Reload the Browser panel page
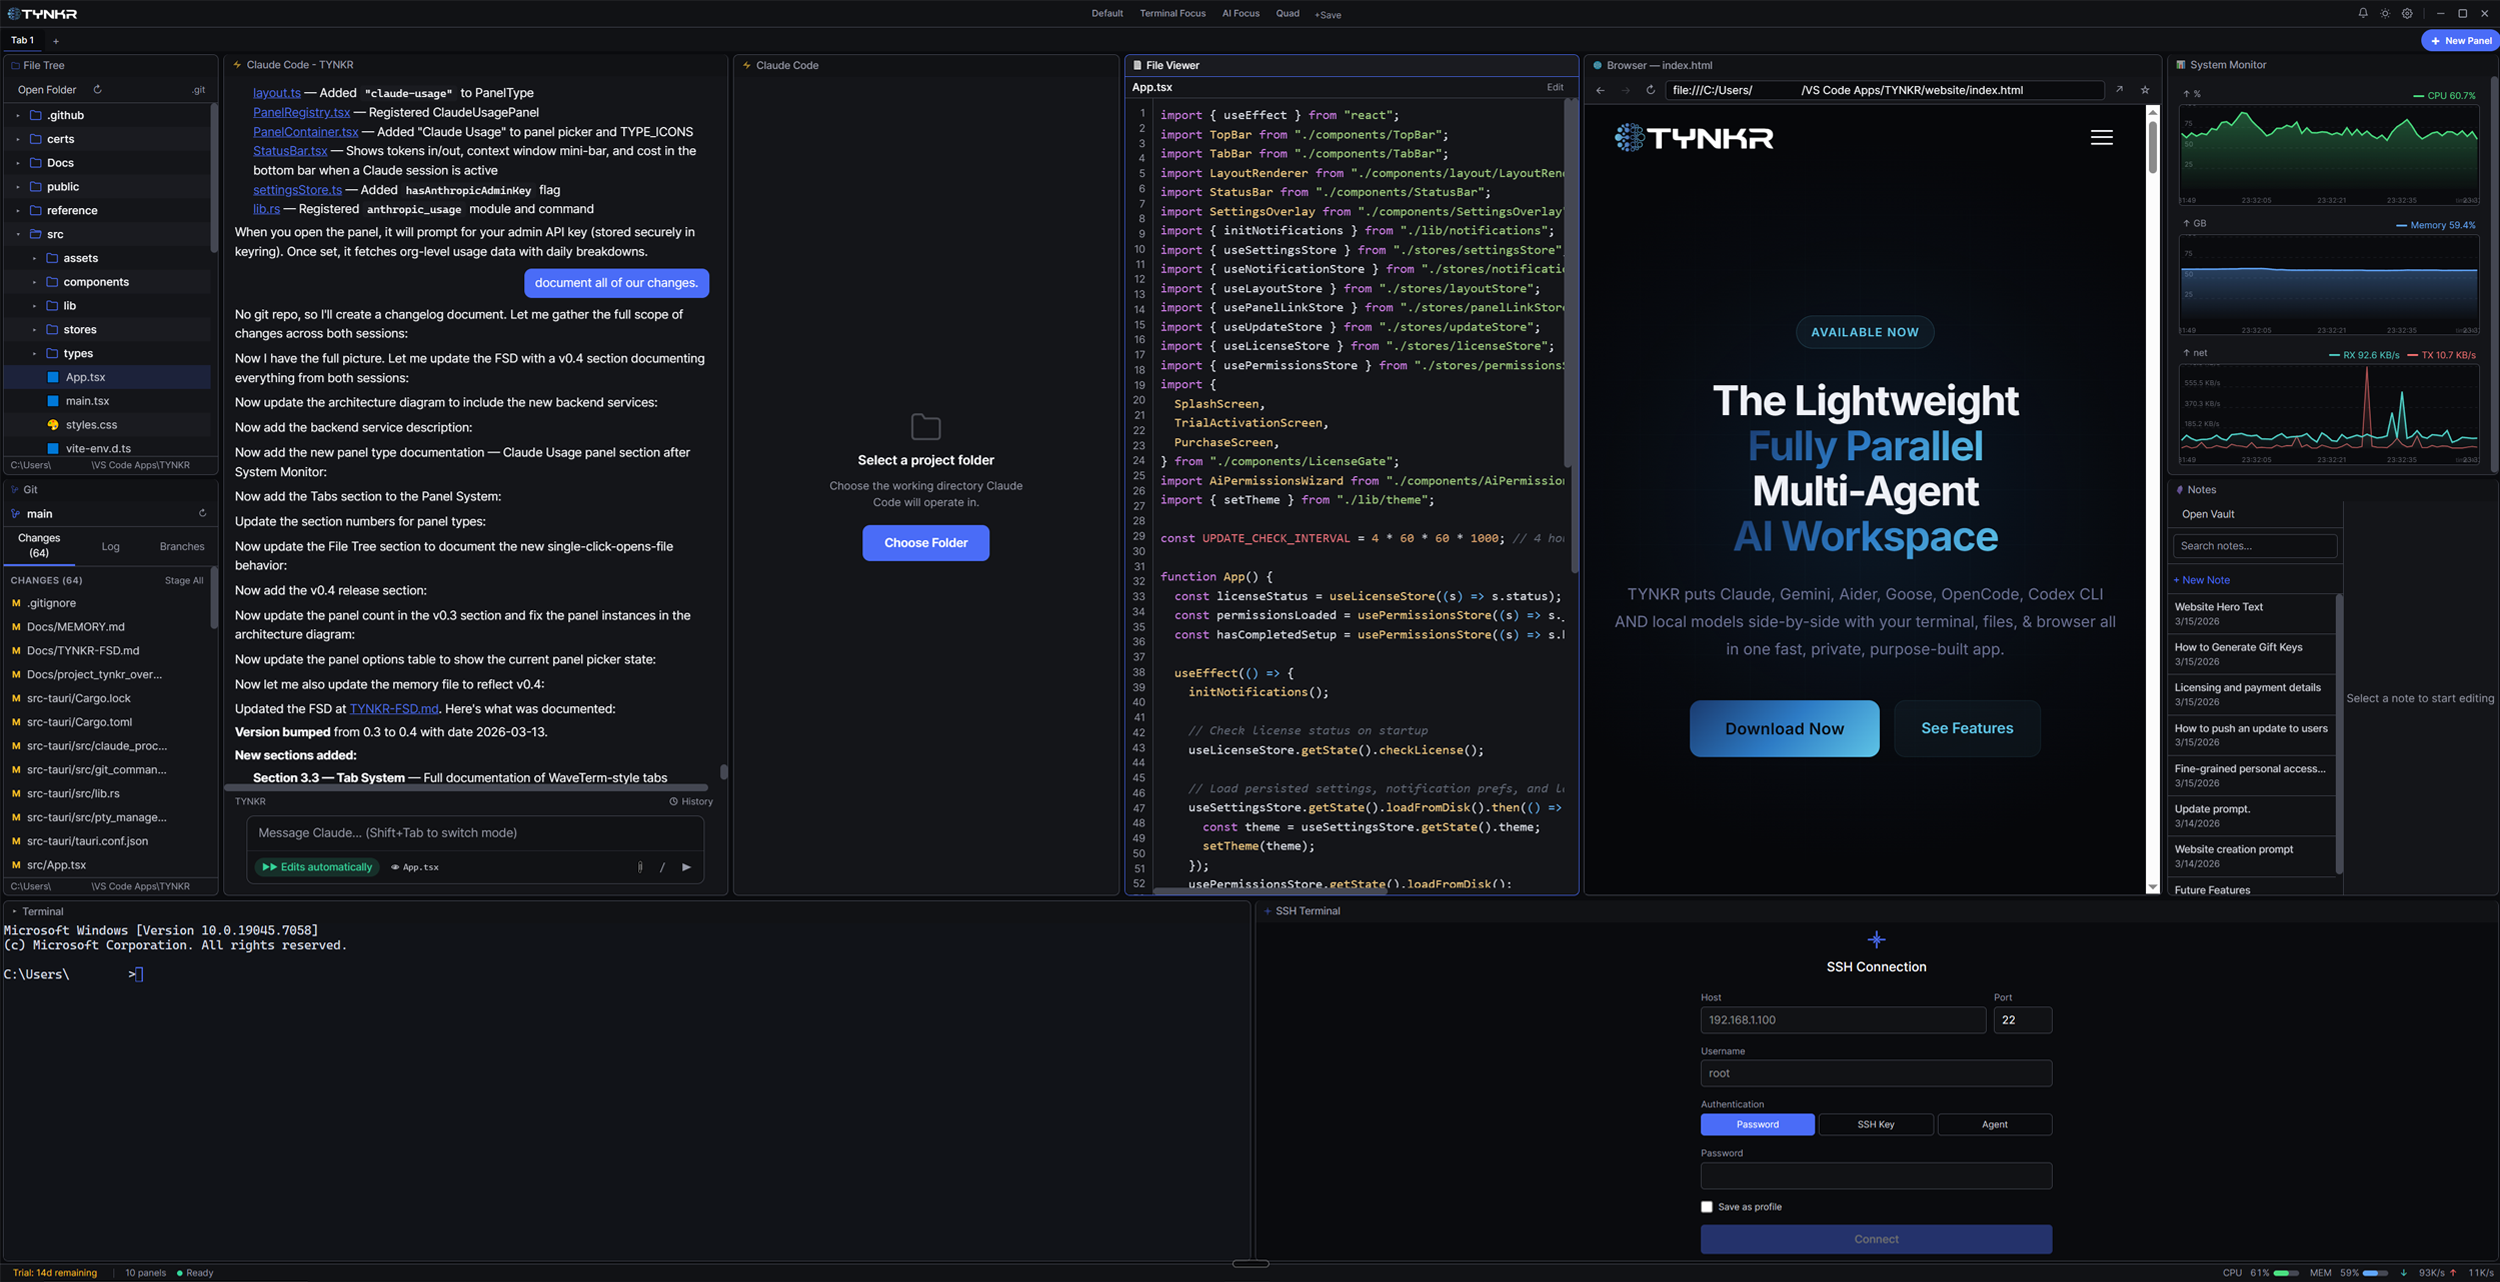The height and width of the screenshot is (1282, 2500). pyautogui.click(x=1650, y=90)
